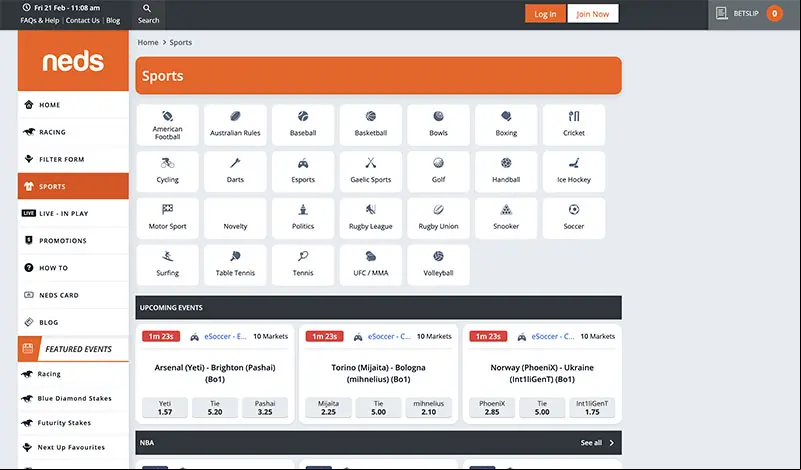This screenshot has height=470, width=801.
Task: Select the Gaelic Sports tile
Action: coord(370,172)
